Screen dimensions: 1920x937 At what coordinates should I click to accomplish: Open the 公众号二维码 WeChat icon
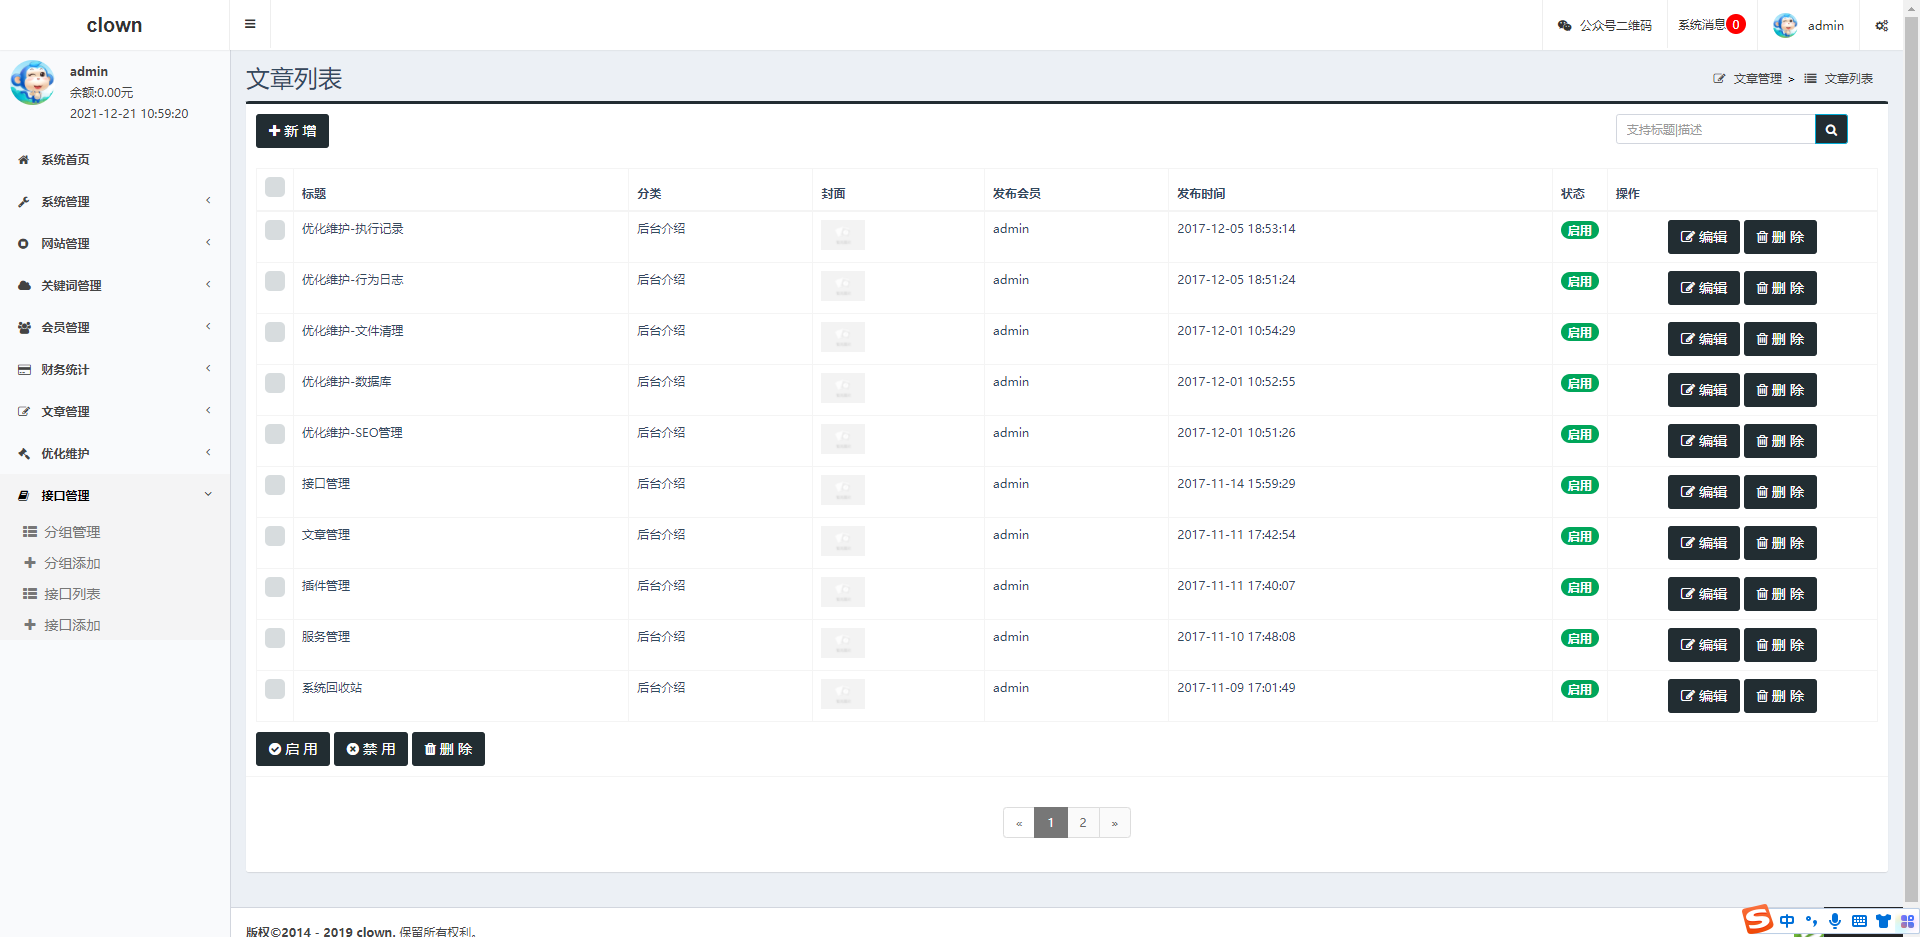pyautogui.click(x=1565, y=26)
